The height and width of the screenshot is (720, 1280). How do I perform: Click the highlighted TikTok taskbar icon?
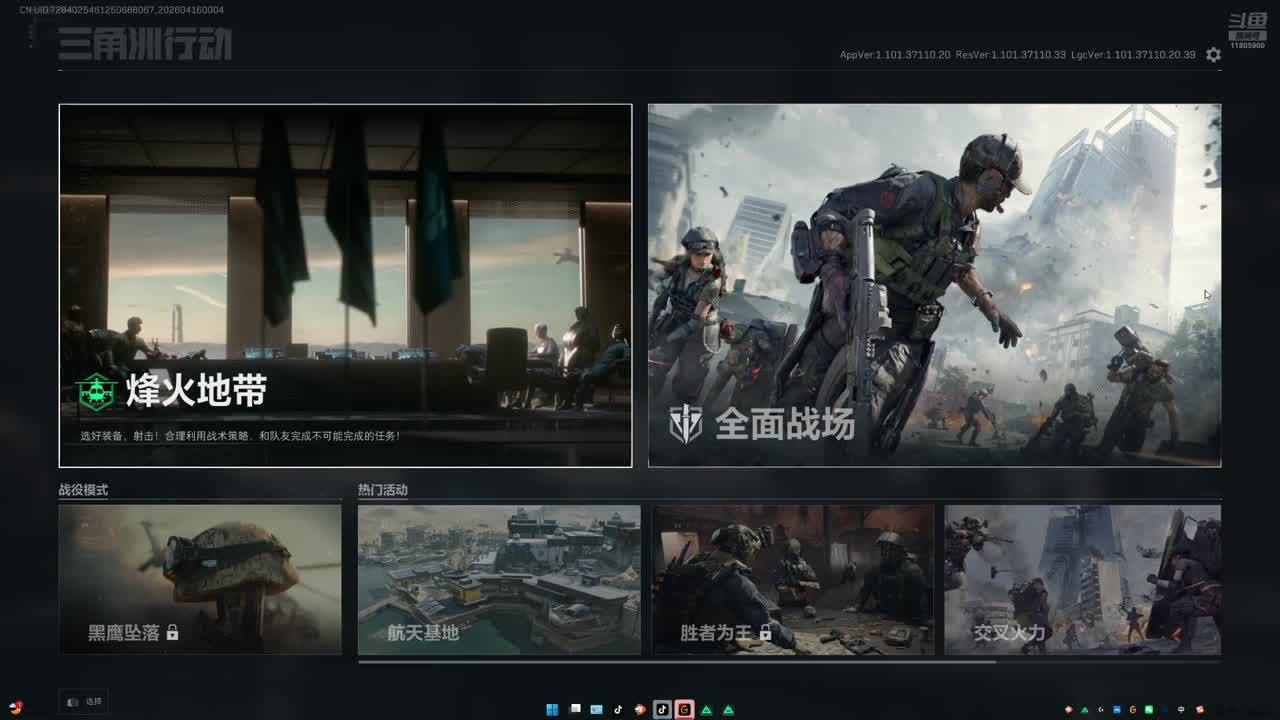662,709
